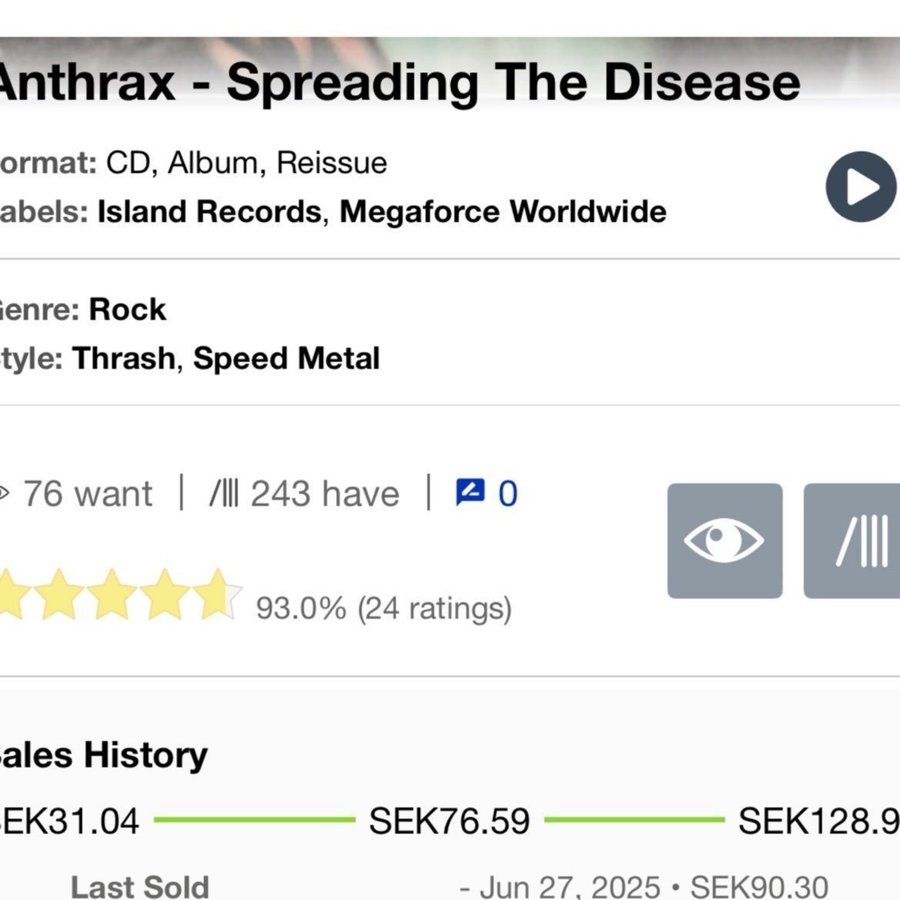Give four stars via fourth star
Image resolution: width=900 pixels, height=900 pixels.
coord(165,594)
